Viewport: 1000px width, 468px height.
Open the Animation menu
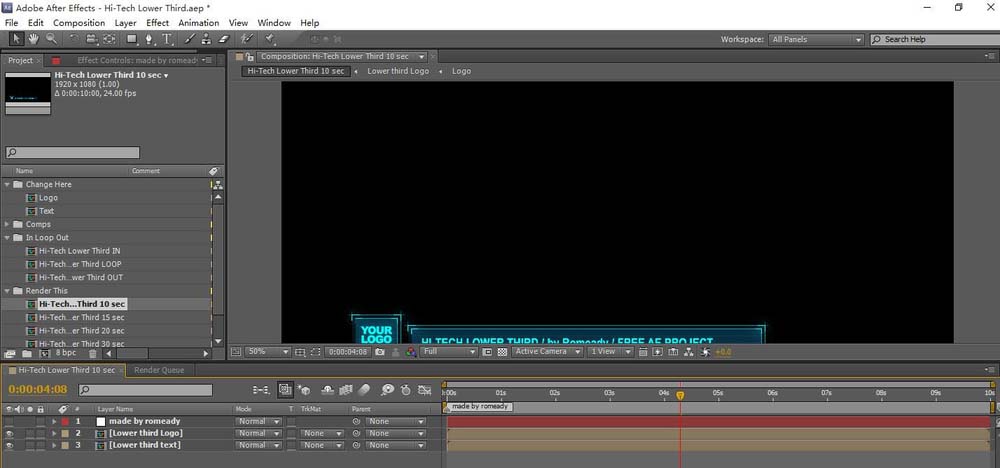coord(198,22)
